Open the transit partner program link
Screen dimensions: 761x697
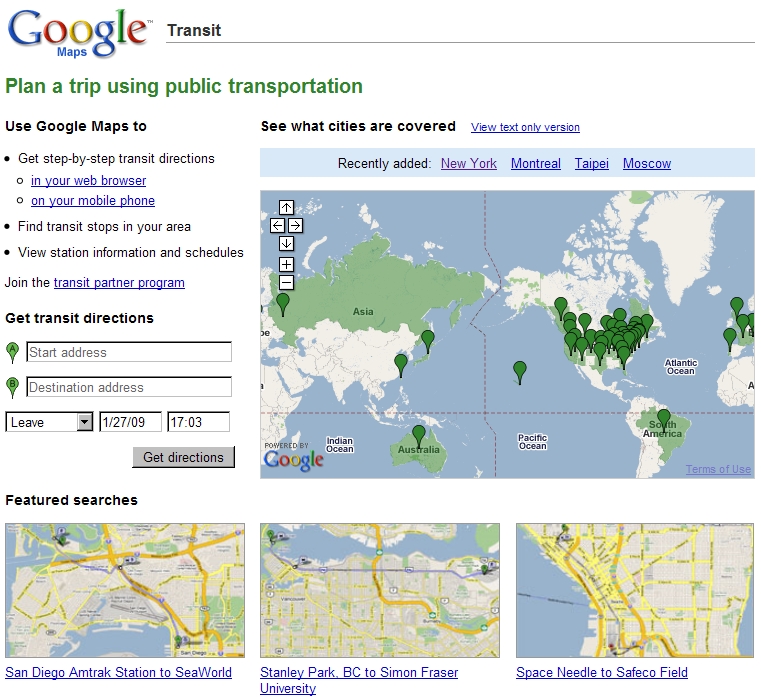click(x=119, y=282)
